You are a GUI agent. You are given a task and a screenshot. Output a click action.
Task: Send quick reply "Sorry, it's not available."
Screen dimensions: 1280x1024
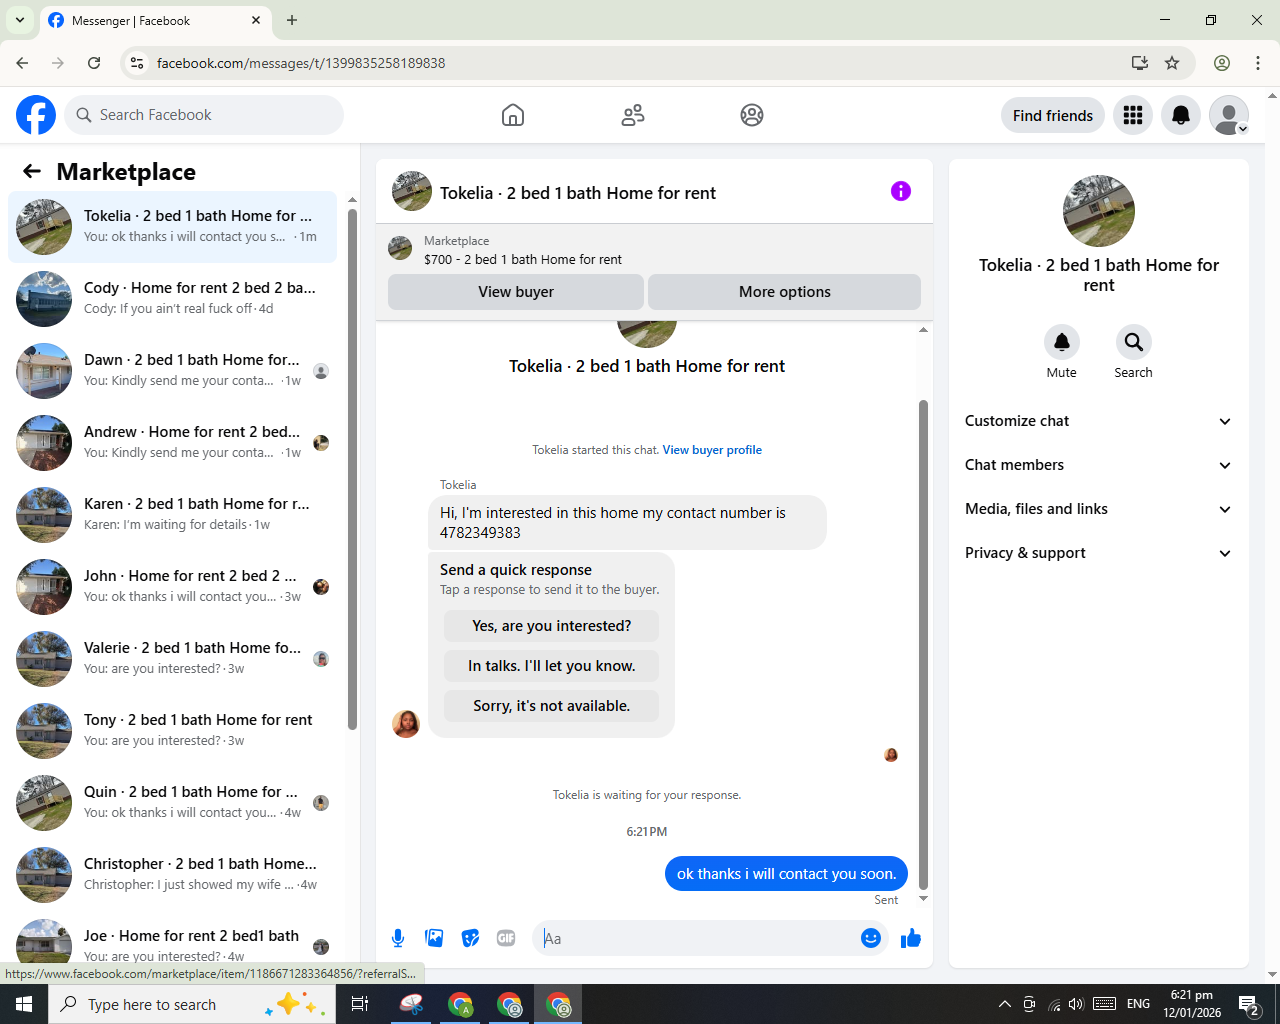[552, 706]
